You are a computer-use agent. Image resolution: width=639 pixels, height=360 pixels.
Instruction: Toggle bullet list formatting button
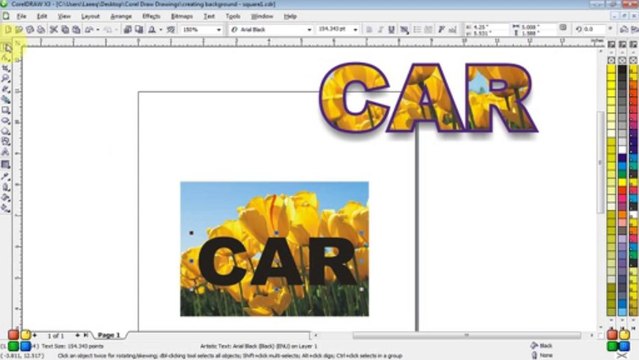coord(417,30)
